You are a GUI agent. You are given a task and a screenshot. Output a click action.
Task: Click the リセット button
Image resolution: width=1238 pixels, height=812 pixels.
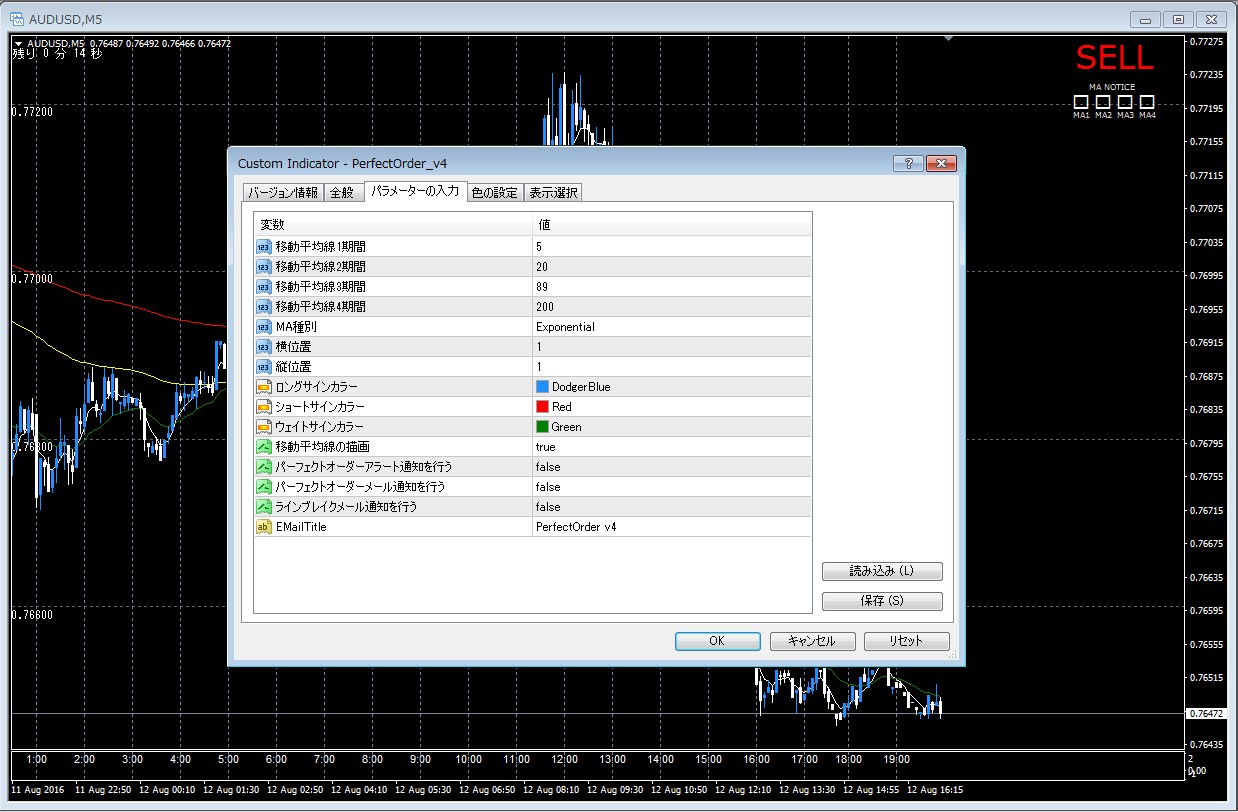click(905, 641)
